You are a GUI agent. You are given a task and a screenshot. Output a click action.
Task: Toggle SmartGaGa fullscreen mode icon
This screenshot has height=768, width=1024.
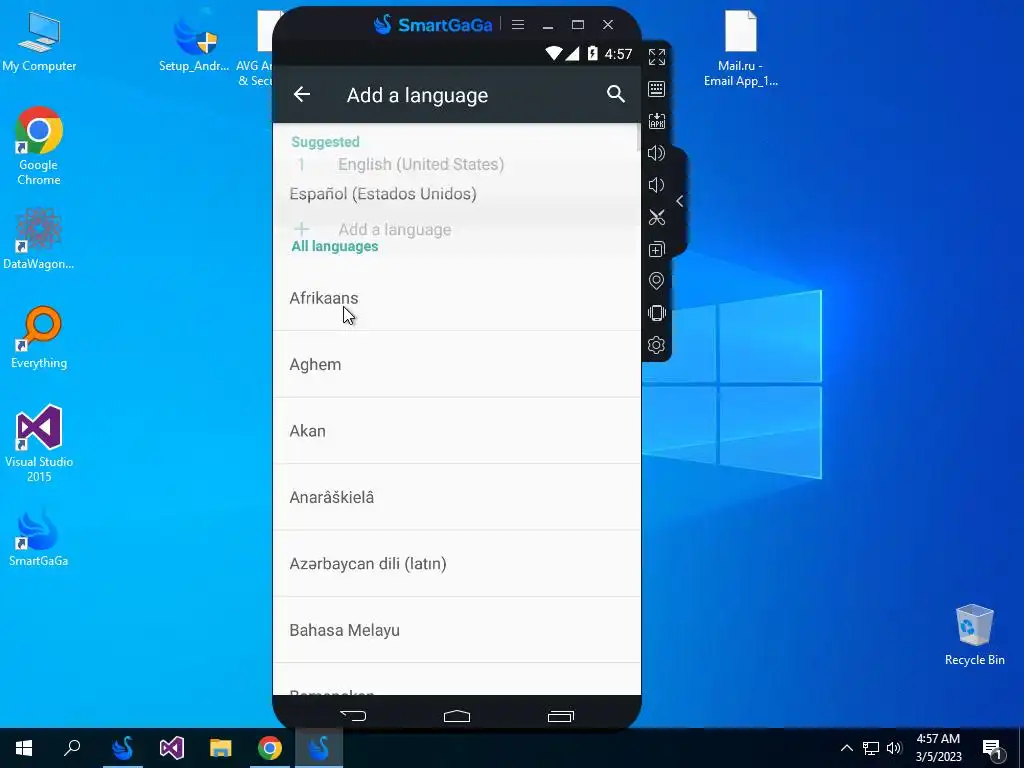(x=656, y=57)
